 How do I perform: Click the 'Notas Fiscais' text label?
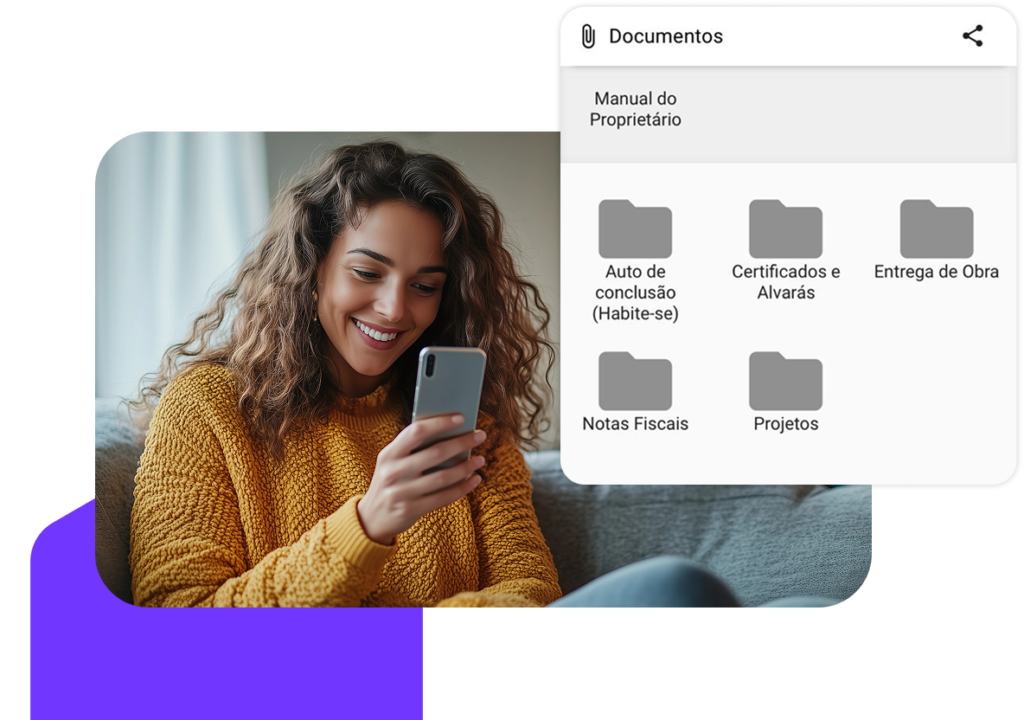tap(635, 424)
